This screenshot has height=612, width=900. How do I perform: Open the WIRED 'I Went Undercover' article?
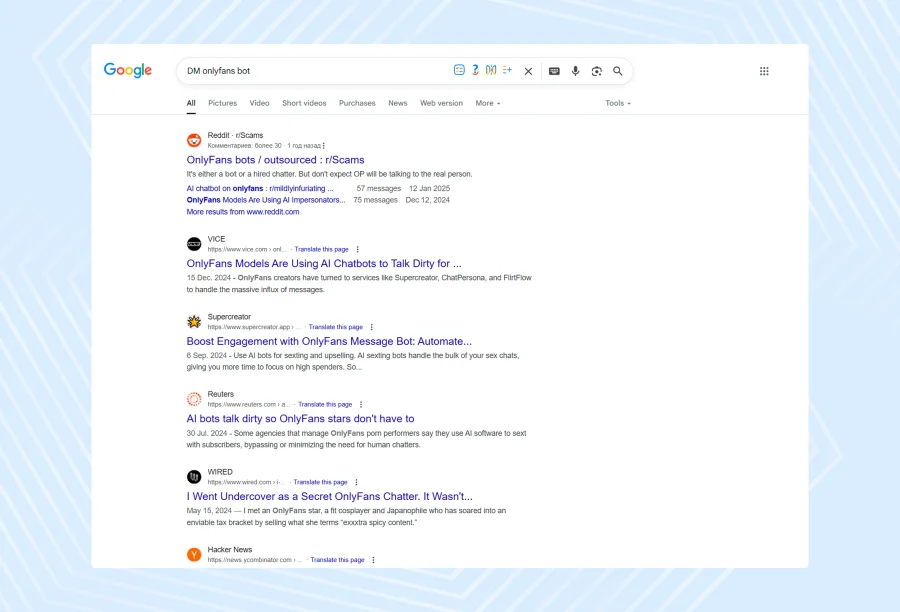[329, 496]
